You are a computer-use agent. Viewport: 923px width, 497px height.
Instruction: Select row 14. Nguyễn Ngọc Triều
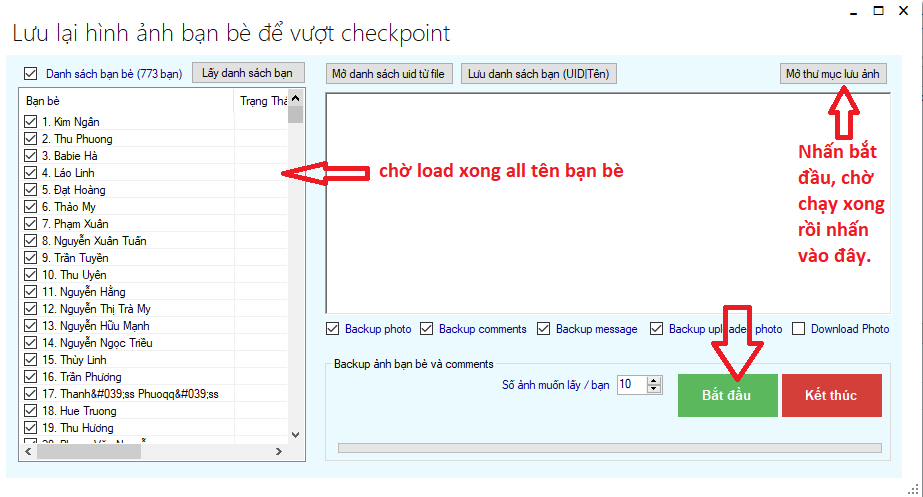coord(155,343)
